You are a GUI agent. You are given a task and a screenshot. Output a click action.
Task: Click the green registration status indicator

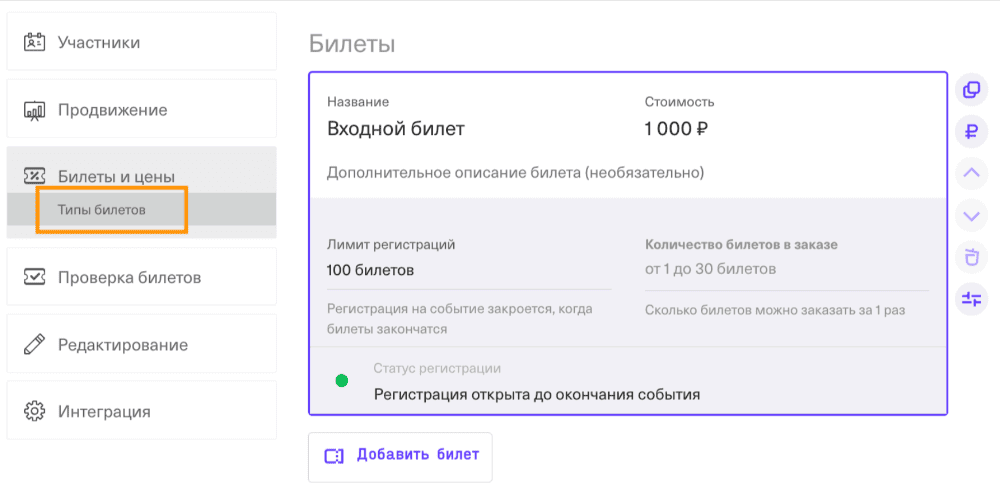(x=342, y=381)
